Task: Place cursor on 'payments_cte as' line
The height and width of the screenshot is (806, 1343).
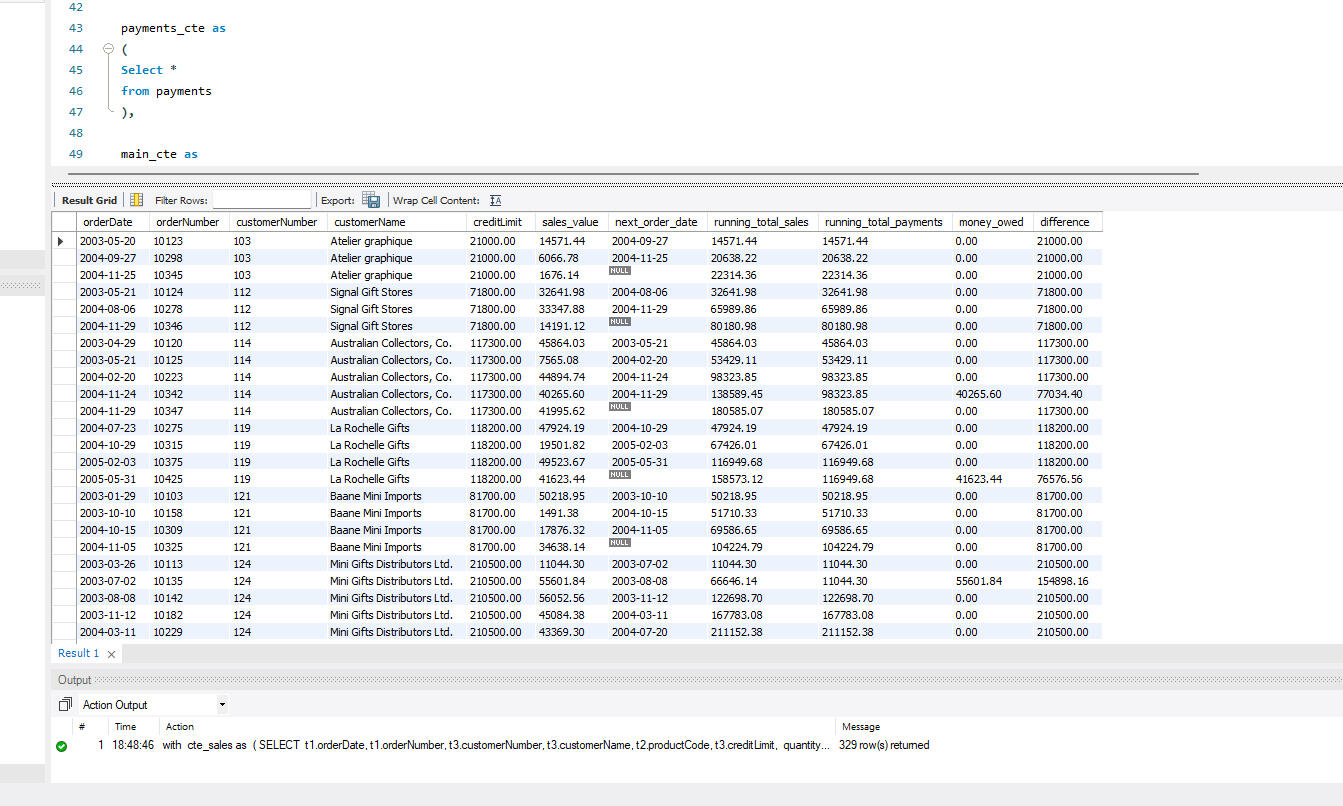Action: click(173, 28)
